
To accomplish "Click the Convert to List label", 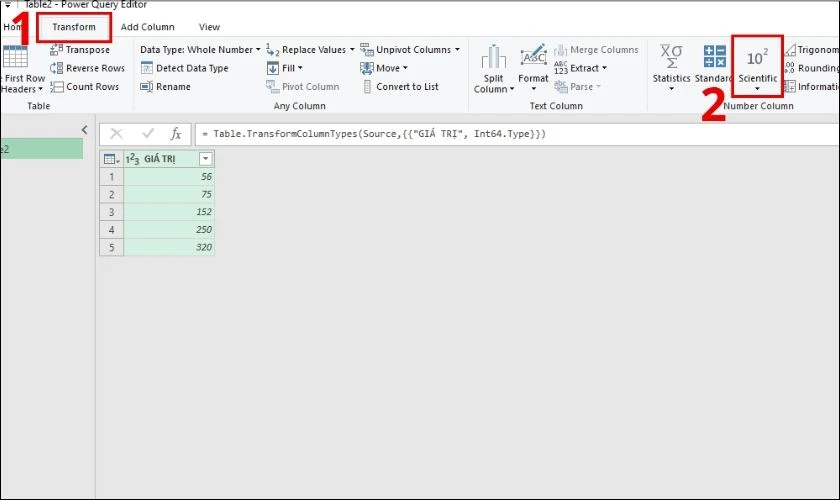I will point(407,86).
